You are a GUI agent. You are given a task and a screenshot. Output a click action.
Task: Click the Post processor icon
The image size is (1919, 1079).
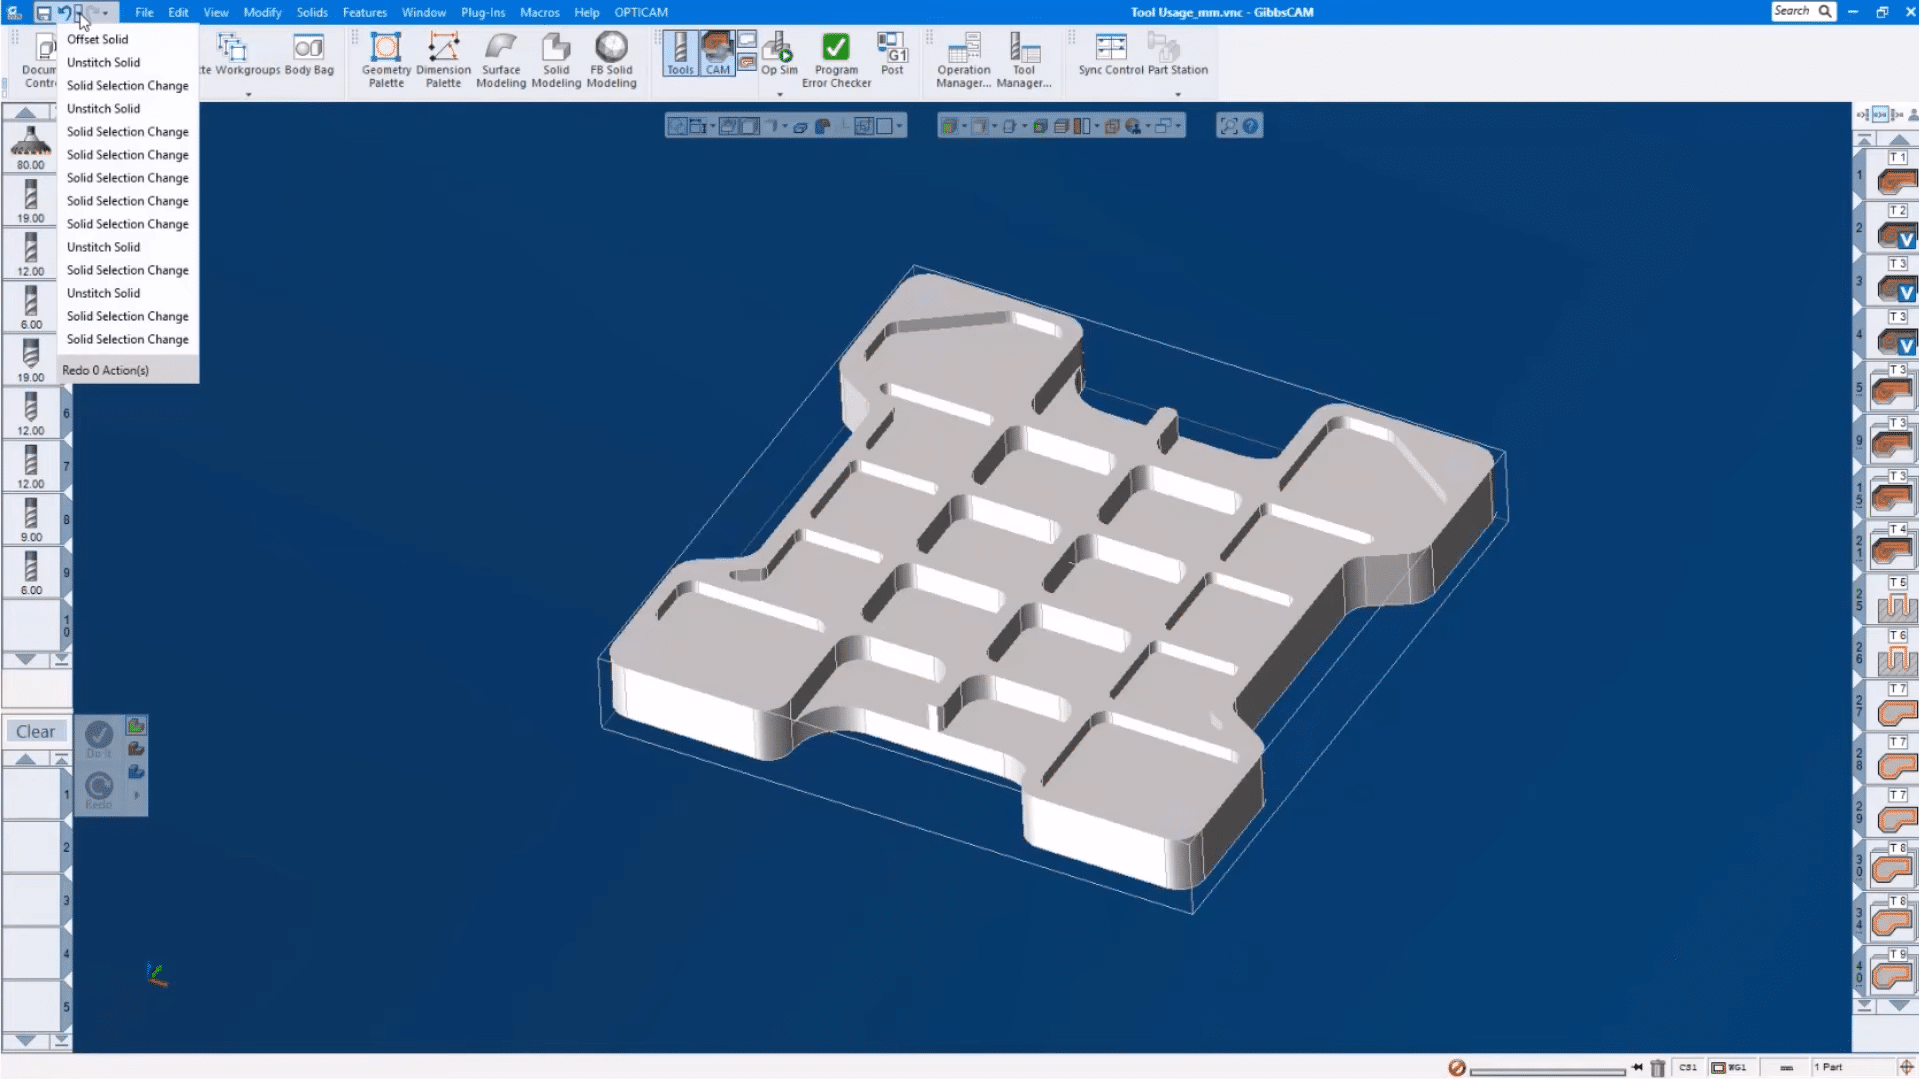pyautogui.click(x=891, y=55)
